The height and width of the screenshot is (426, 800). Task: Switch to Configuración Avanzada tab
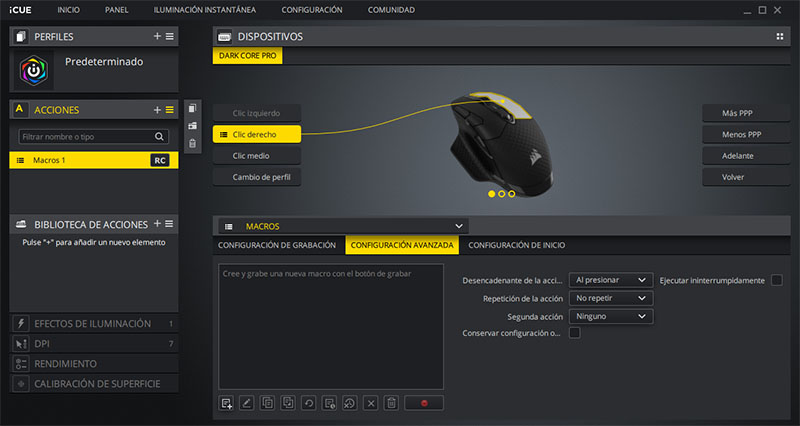pos(402,245)
